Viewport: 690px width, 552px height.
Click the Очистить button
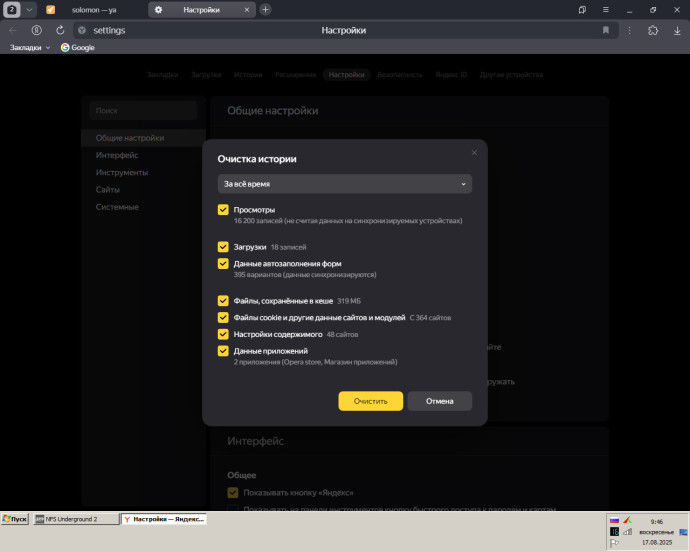[x=371, y=401]
